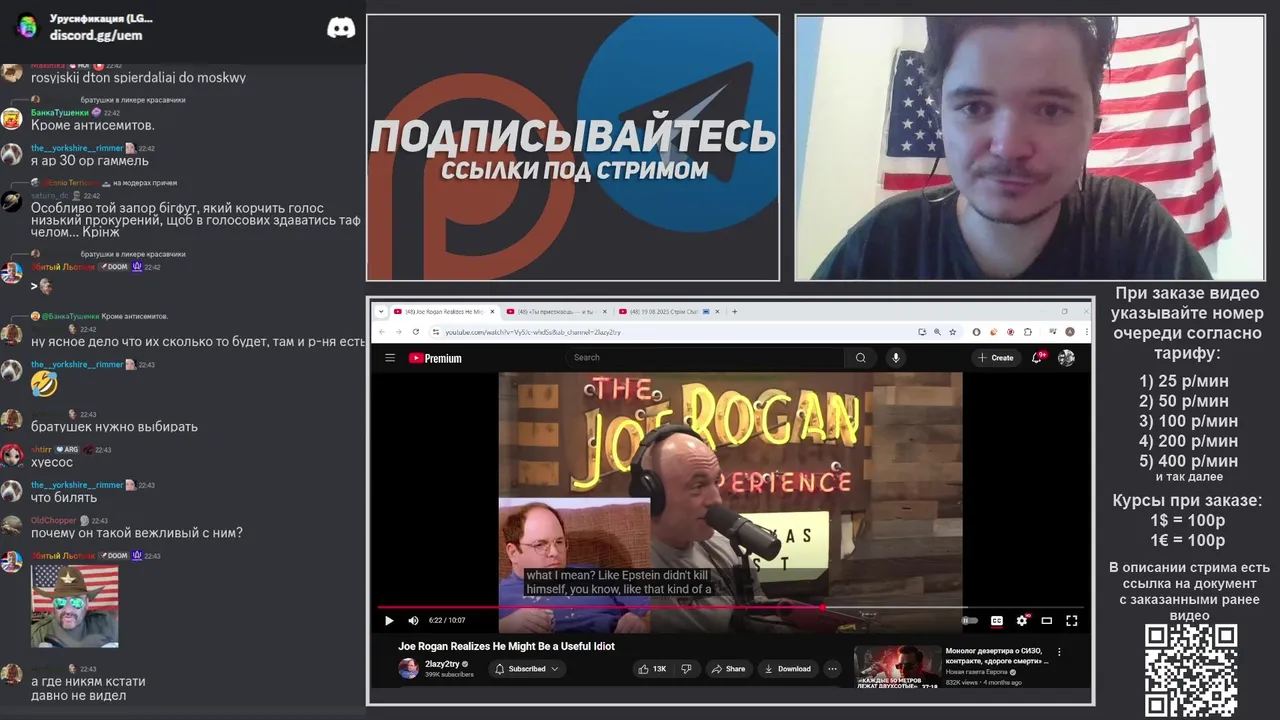The width and height of the screenshot is (1280, 720).
Task: Open the 2lazy2try channel name link
Action: pyautogui.click(x=442, y=664)
